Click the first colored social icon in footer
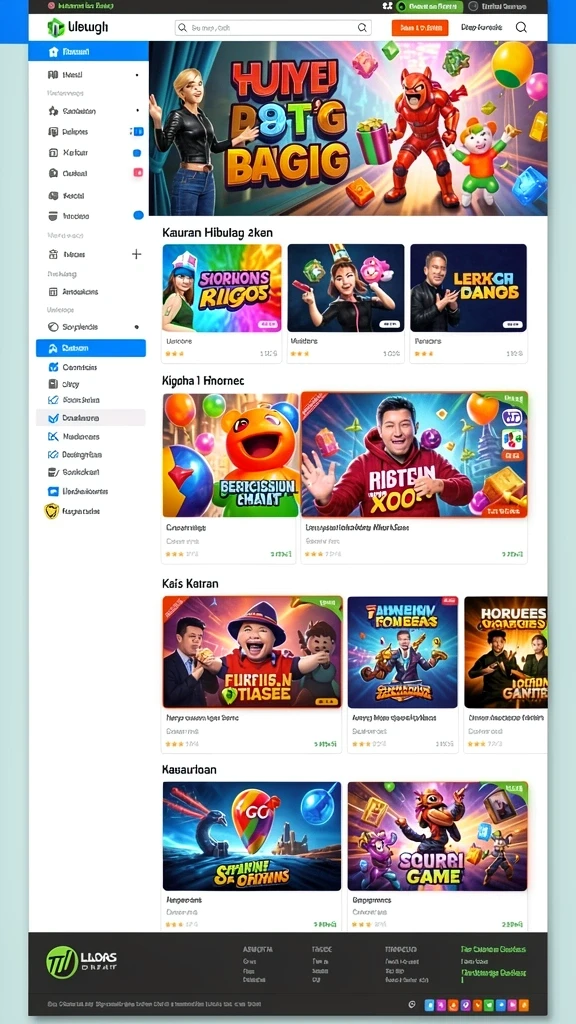 tap(429, 1005)
